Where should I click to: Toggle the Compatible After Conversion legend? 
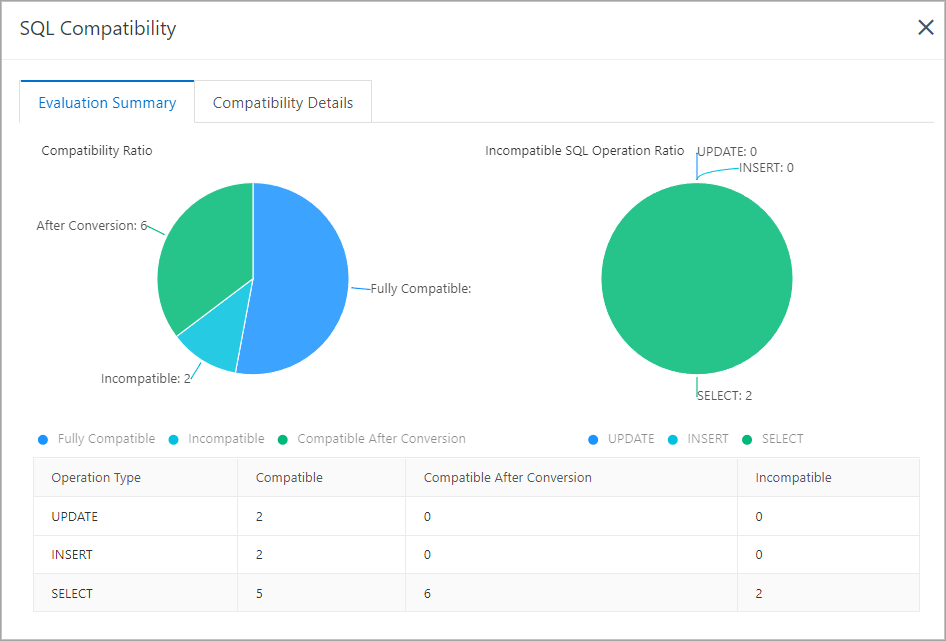click(372, 439)
